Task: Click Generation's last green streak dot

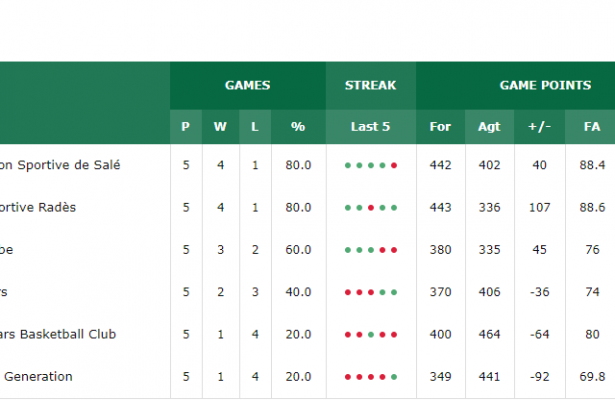Action: pos(394,377)
